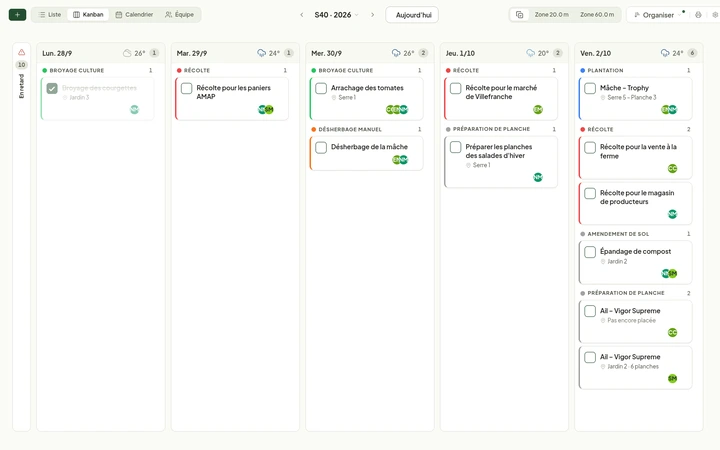Check Récolte pour le magasin de producteurs
720x450 pixels.
pos(590,193)
